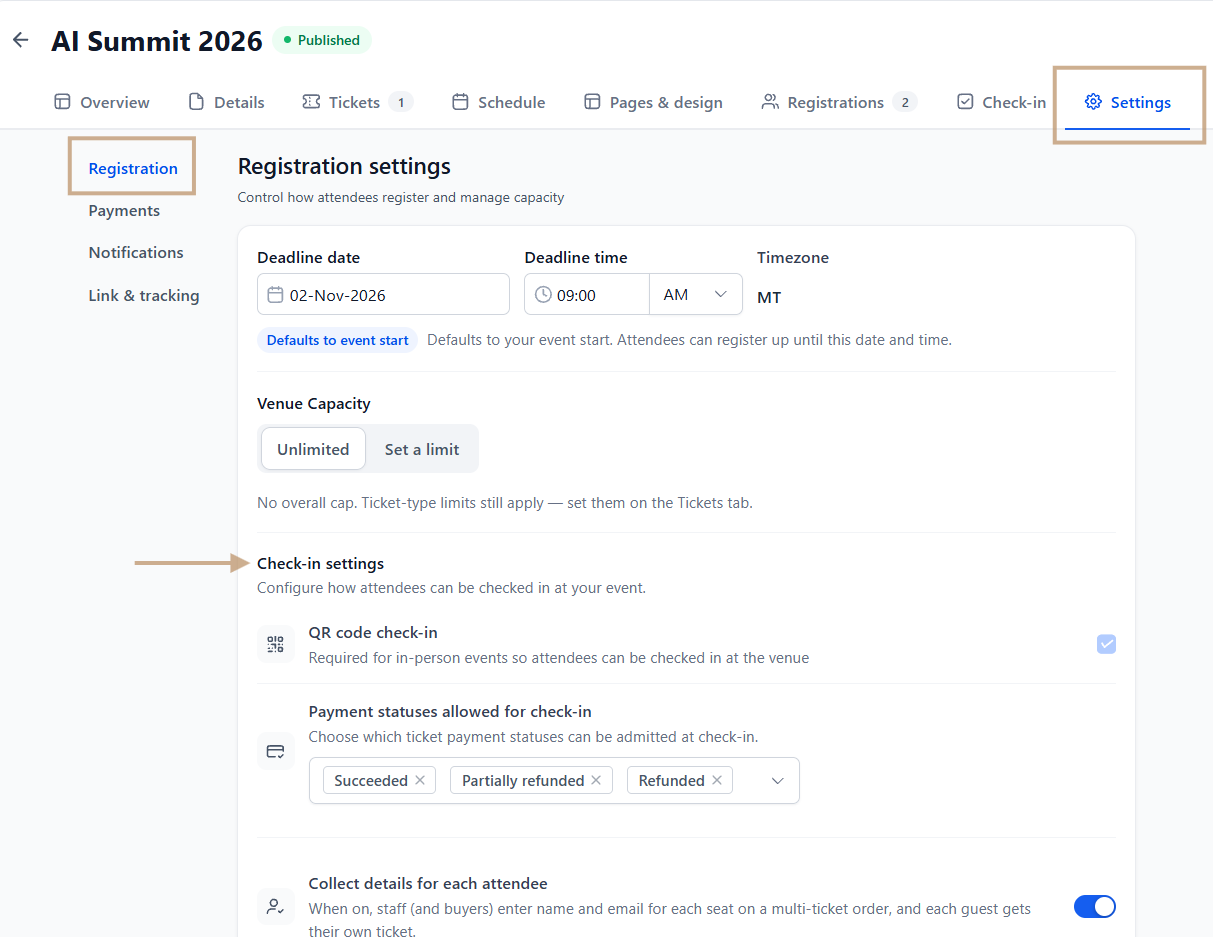
Task: Go to the Schedule tab
Action: (499, 102)
